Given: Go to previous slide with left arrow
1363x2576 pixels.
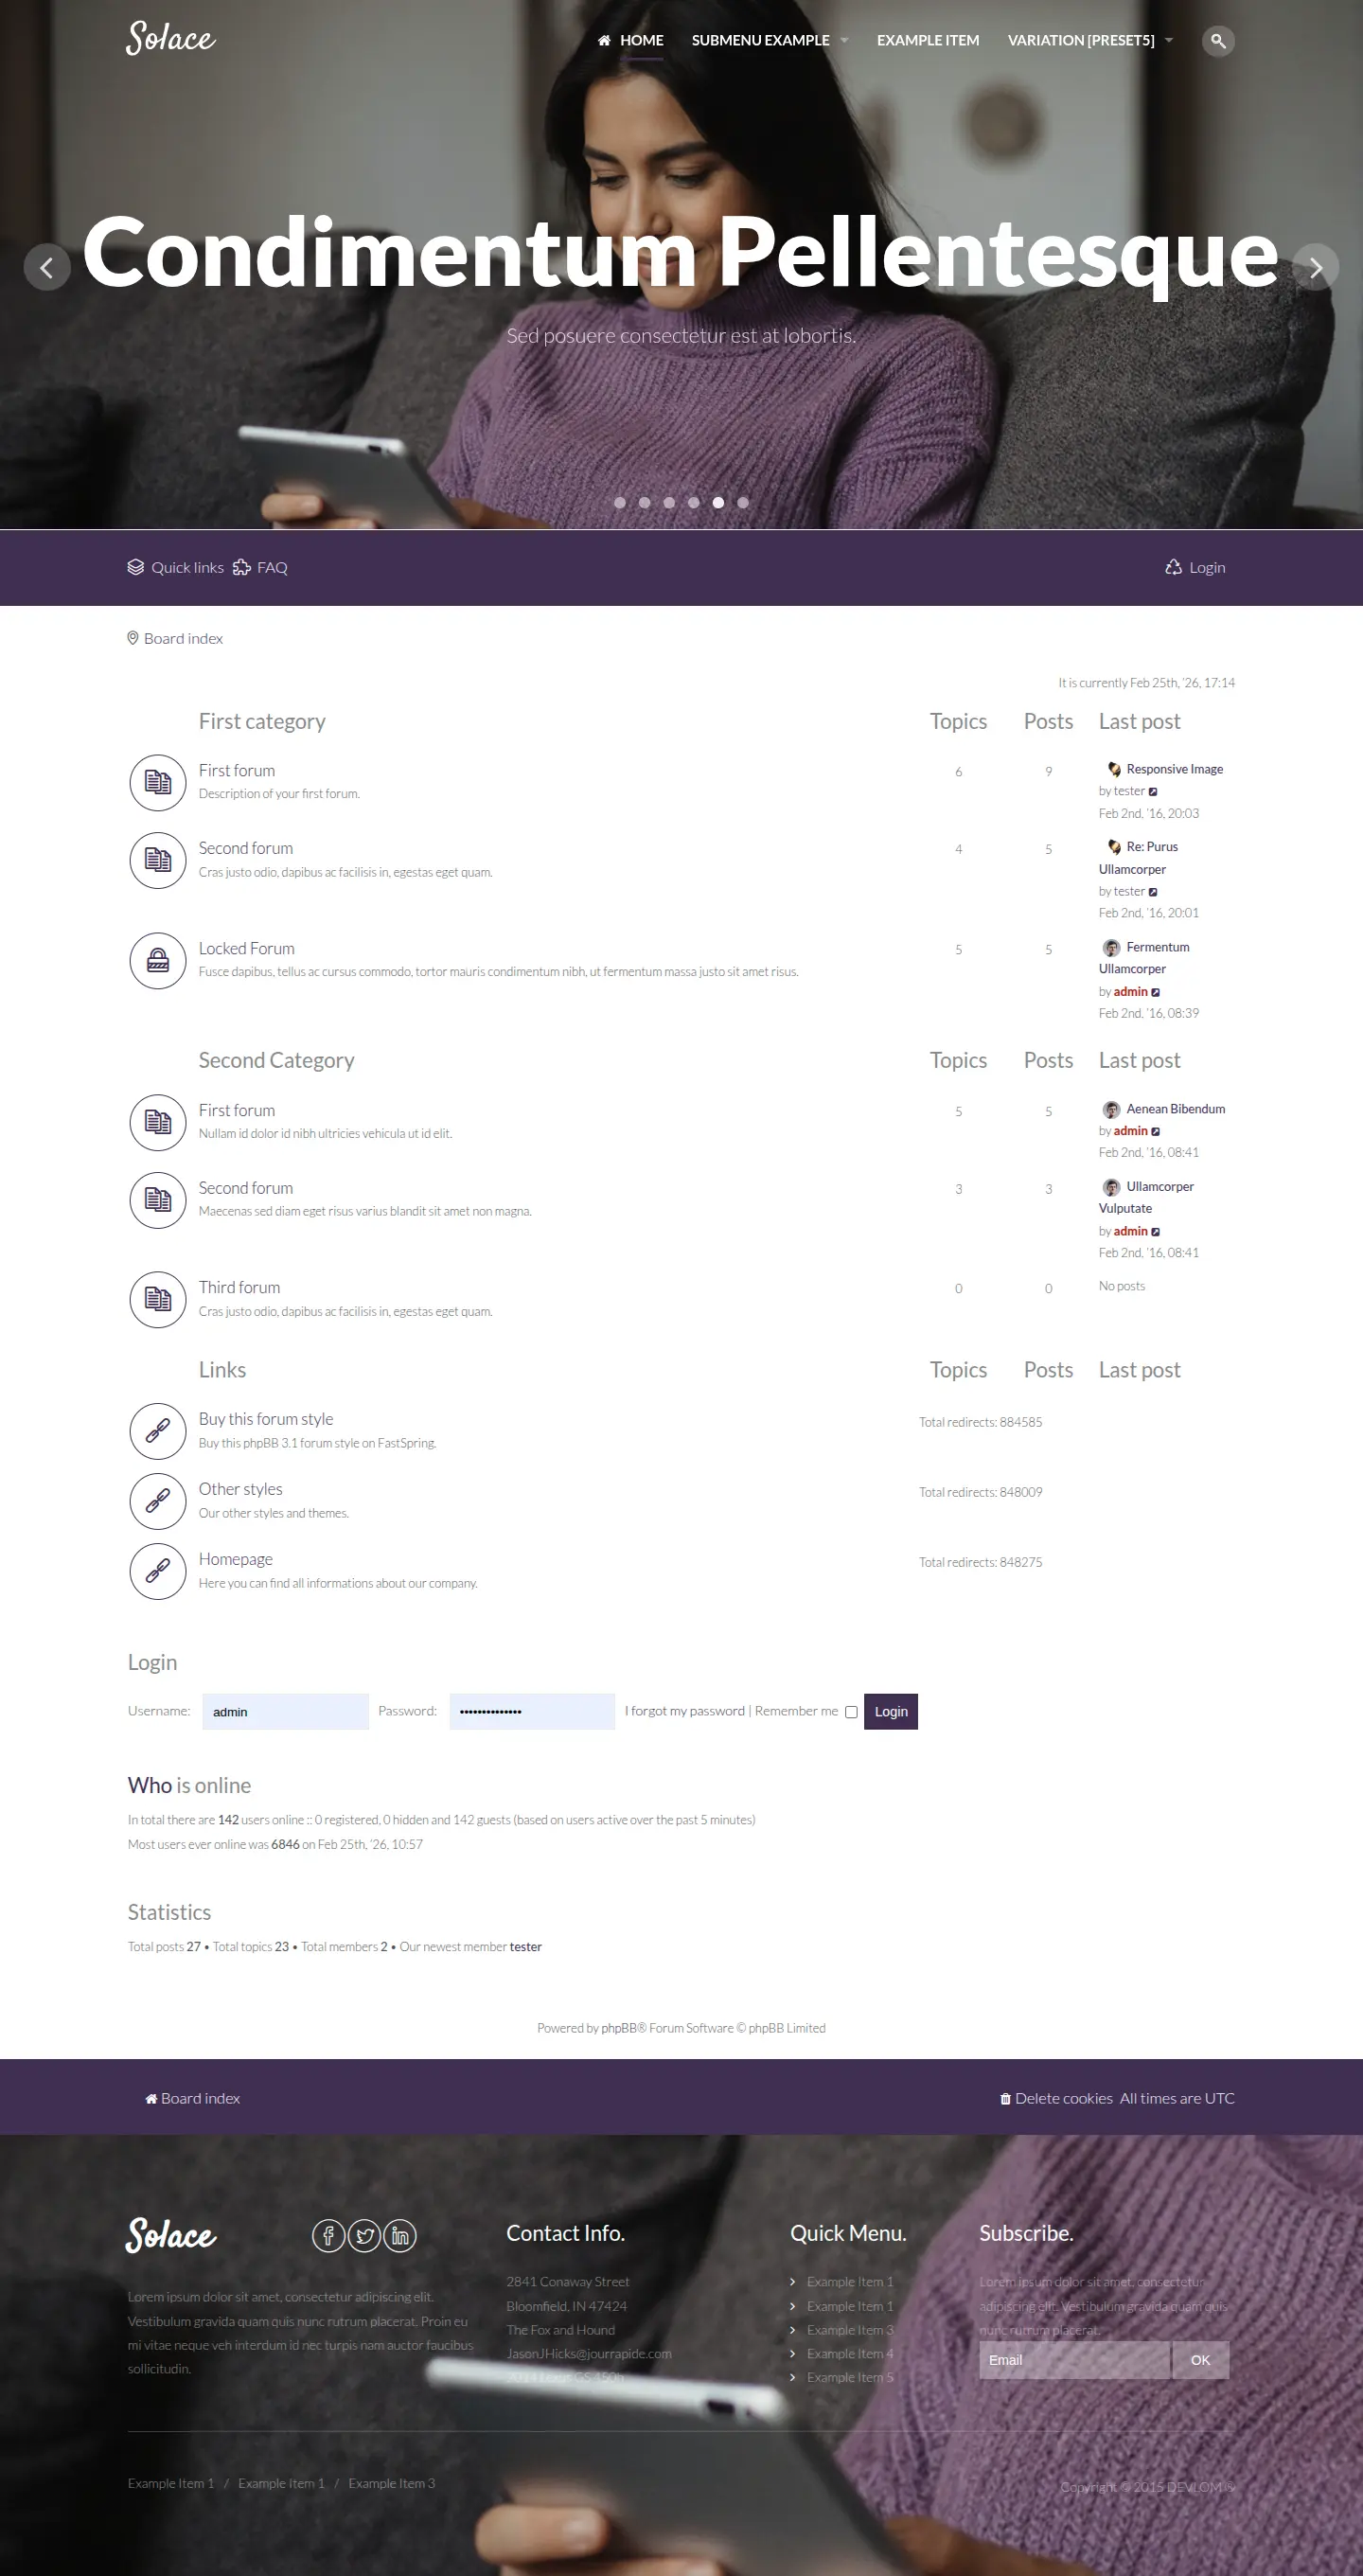Looking at the screenshot, I should [46, 267].
